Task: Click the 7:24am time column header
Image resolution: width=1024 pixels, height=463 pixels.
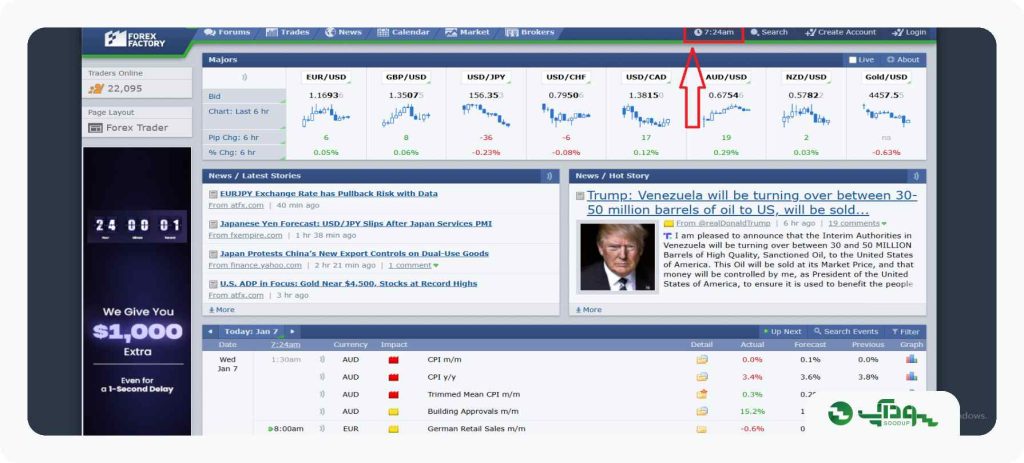Action: [x=285, y=345]
